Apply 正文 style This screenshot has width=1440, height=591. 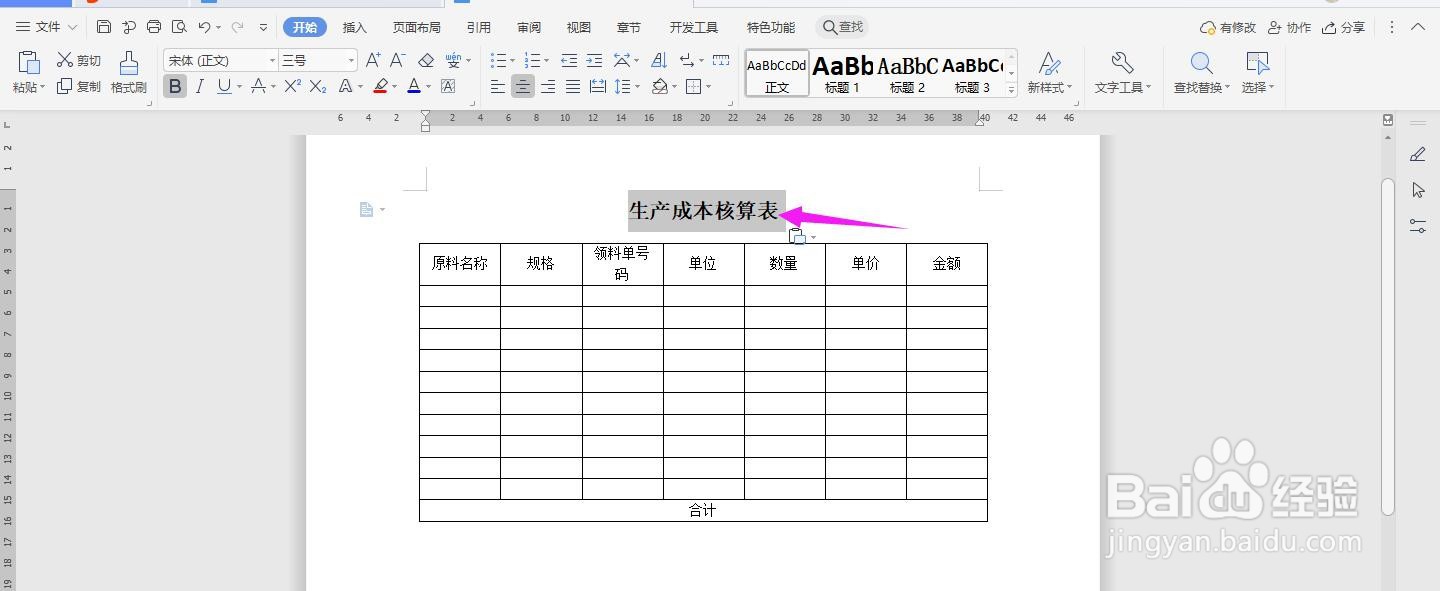tap(777, 73)
